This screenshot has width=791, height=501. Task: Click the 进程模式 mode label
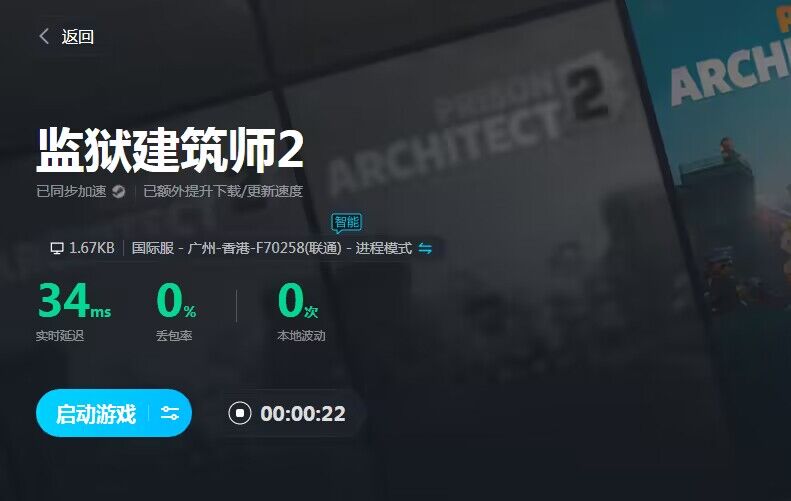tap(383, 248)
